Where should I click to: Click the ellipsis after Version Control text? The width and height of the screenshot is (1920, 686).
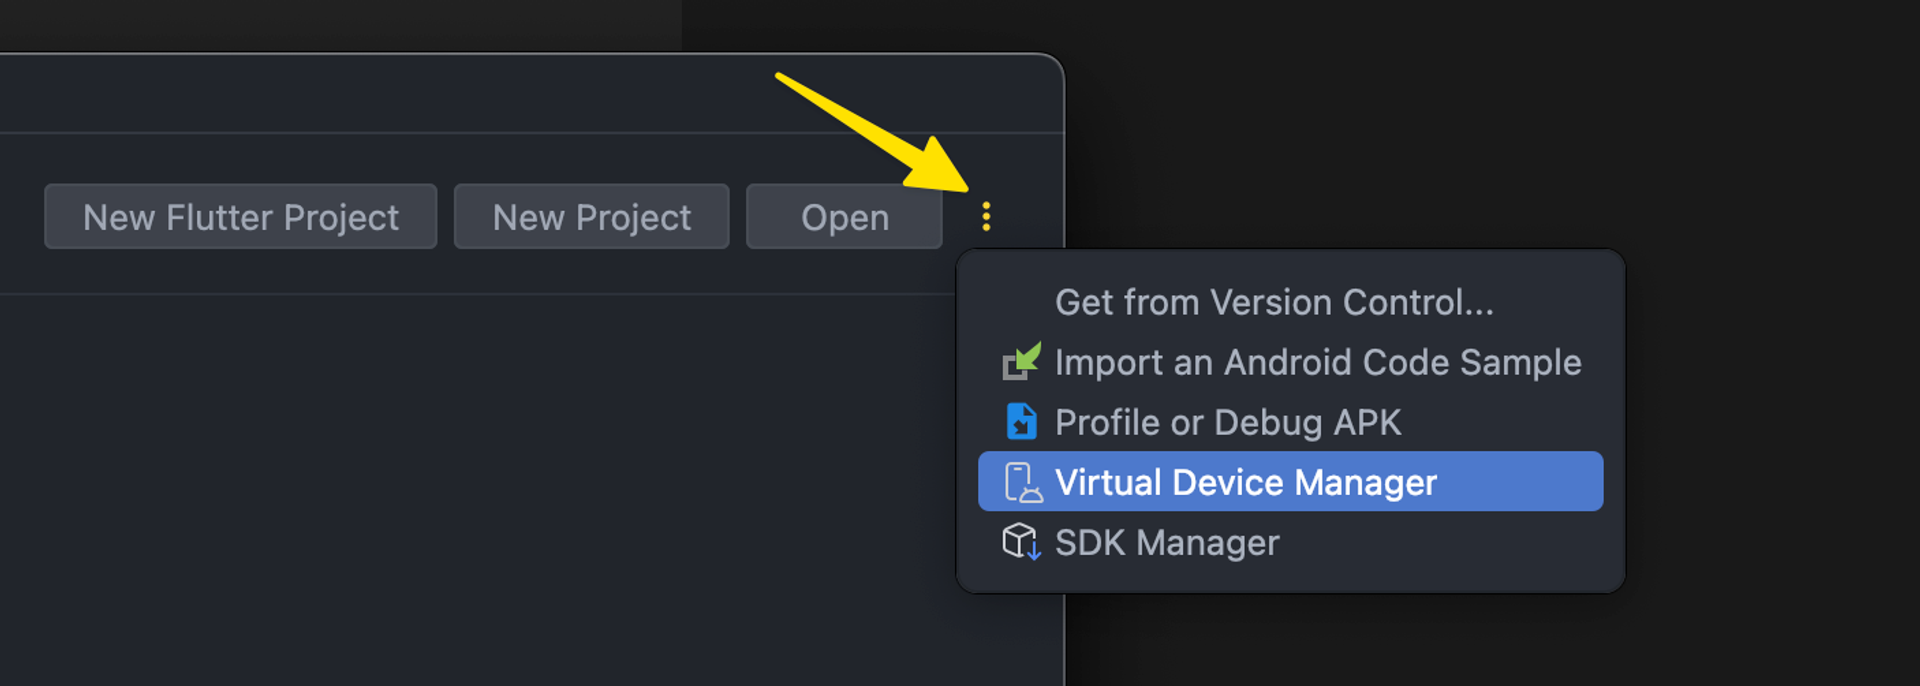pos(1481,303)
